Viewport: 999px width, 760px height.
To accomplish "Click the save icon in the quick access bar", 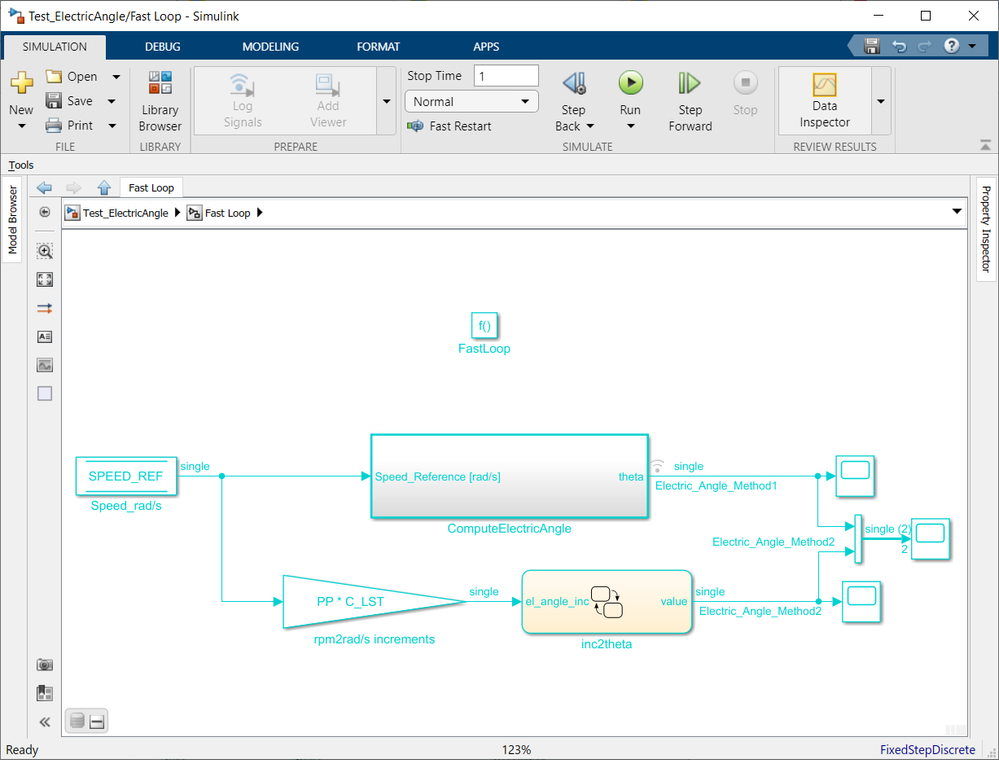I will [872, 46].
